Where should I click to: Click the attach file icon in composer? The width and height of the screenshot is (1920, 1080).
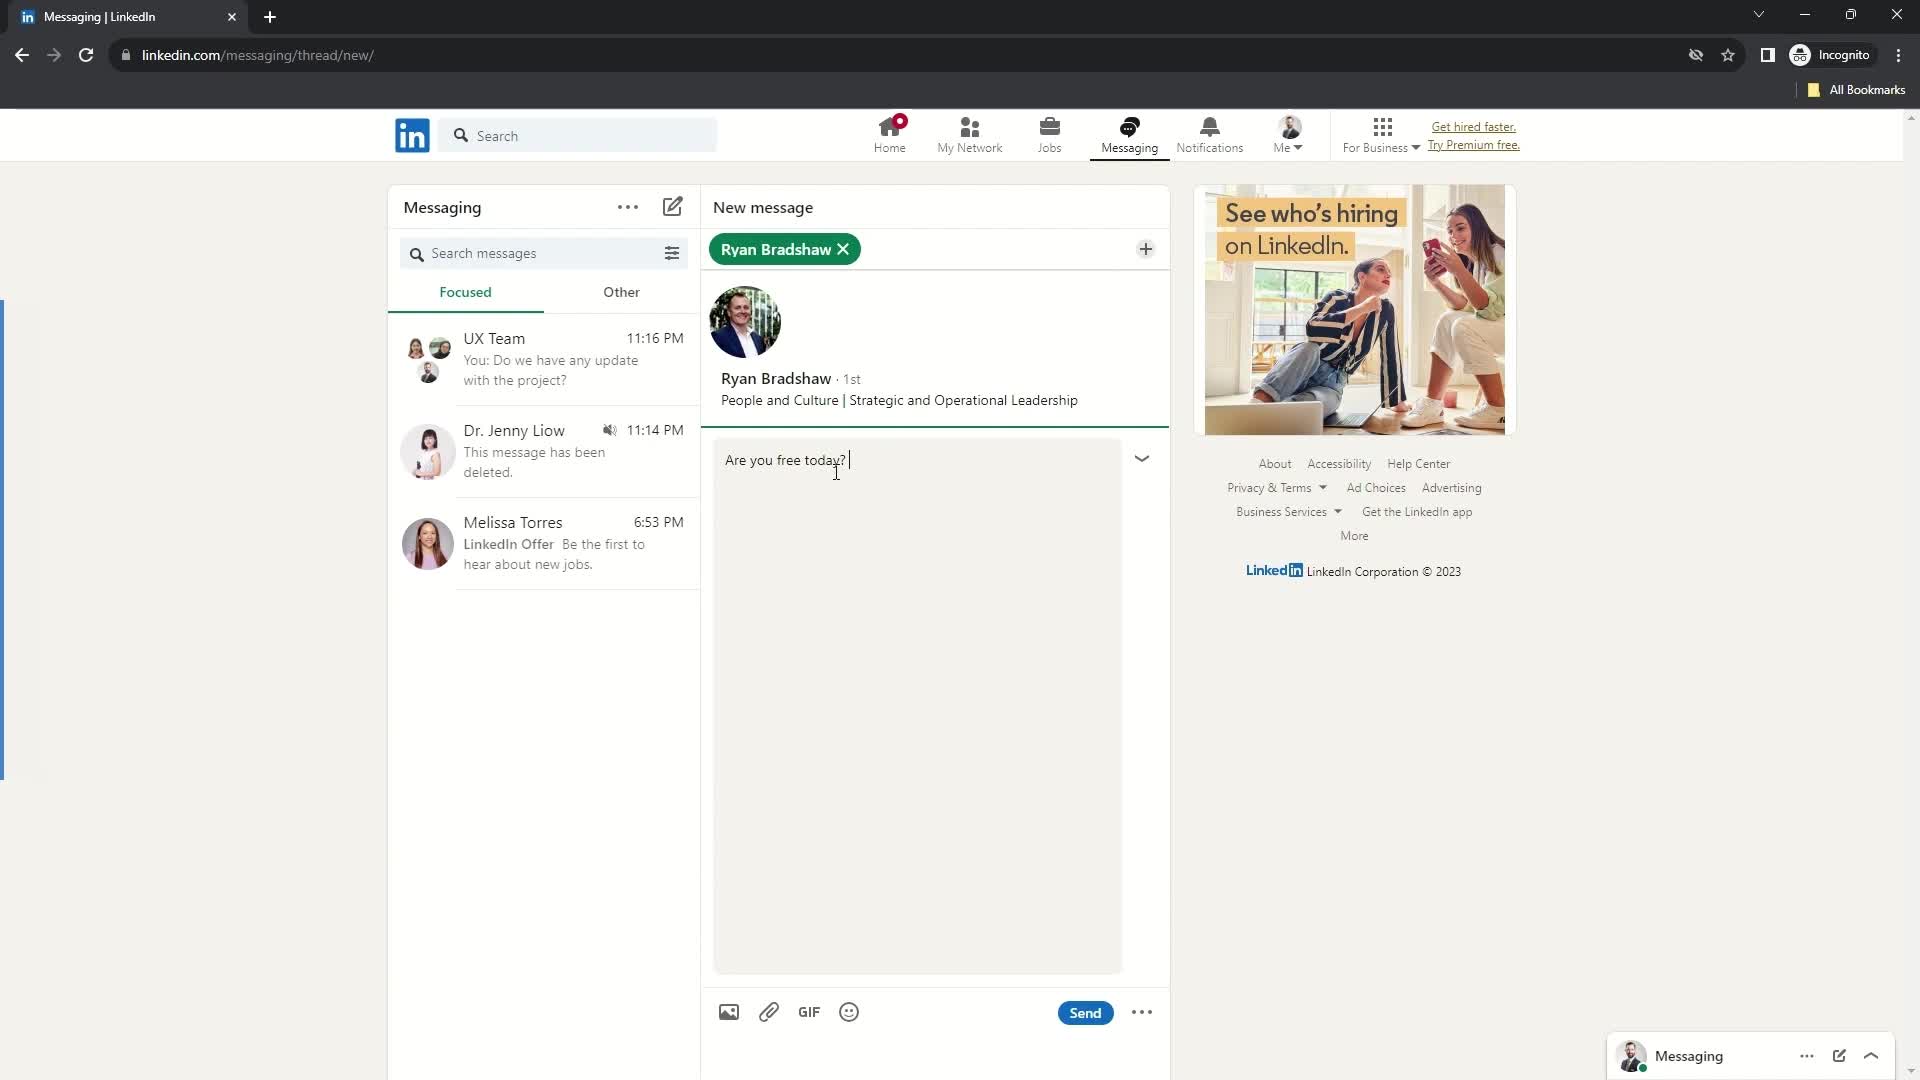point(769,1013)
